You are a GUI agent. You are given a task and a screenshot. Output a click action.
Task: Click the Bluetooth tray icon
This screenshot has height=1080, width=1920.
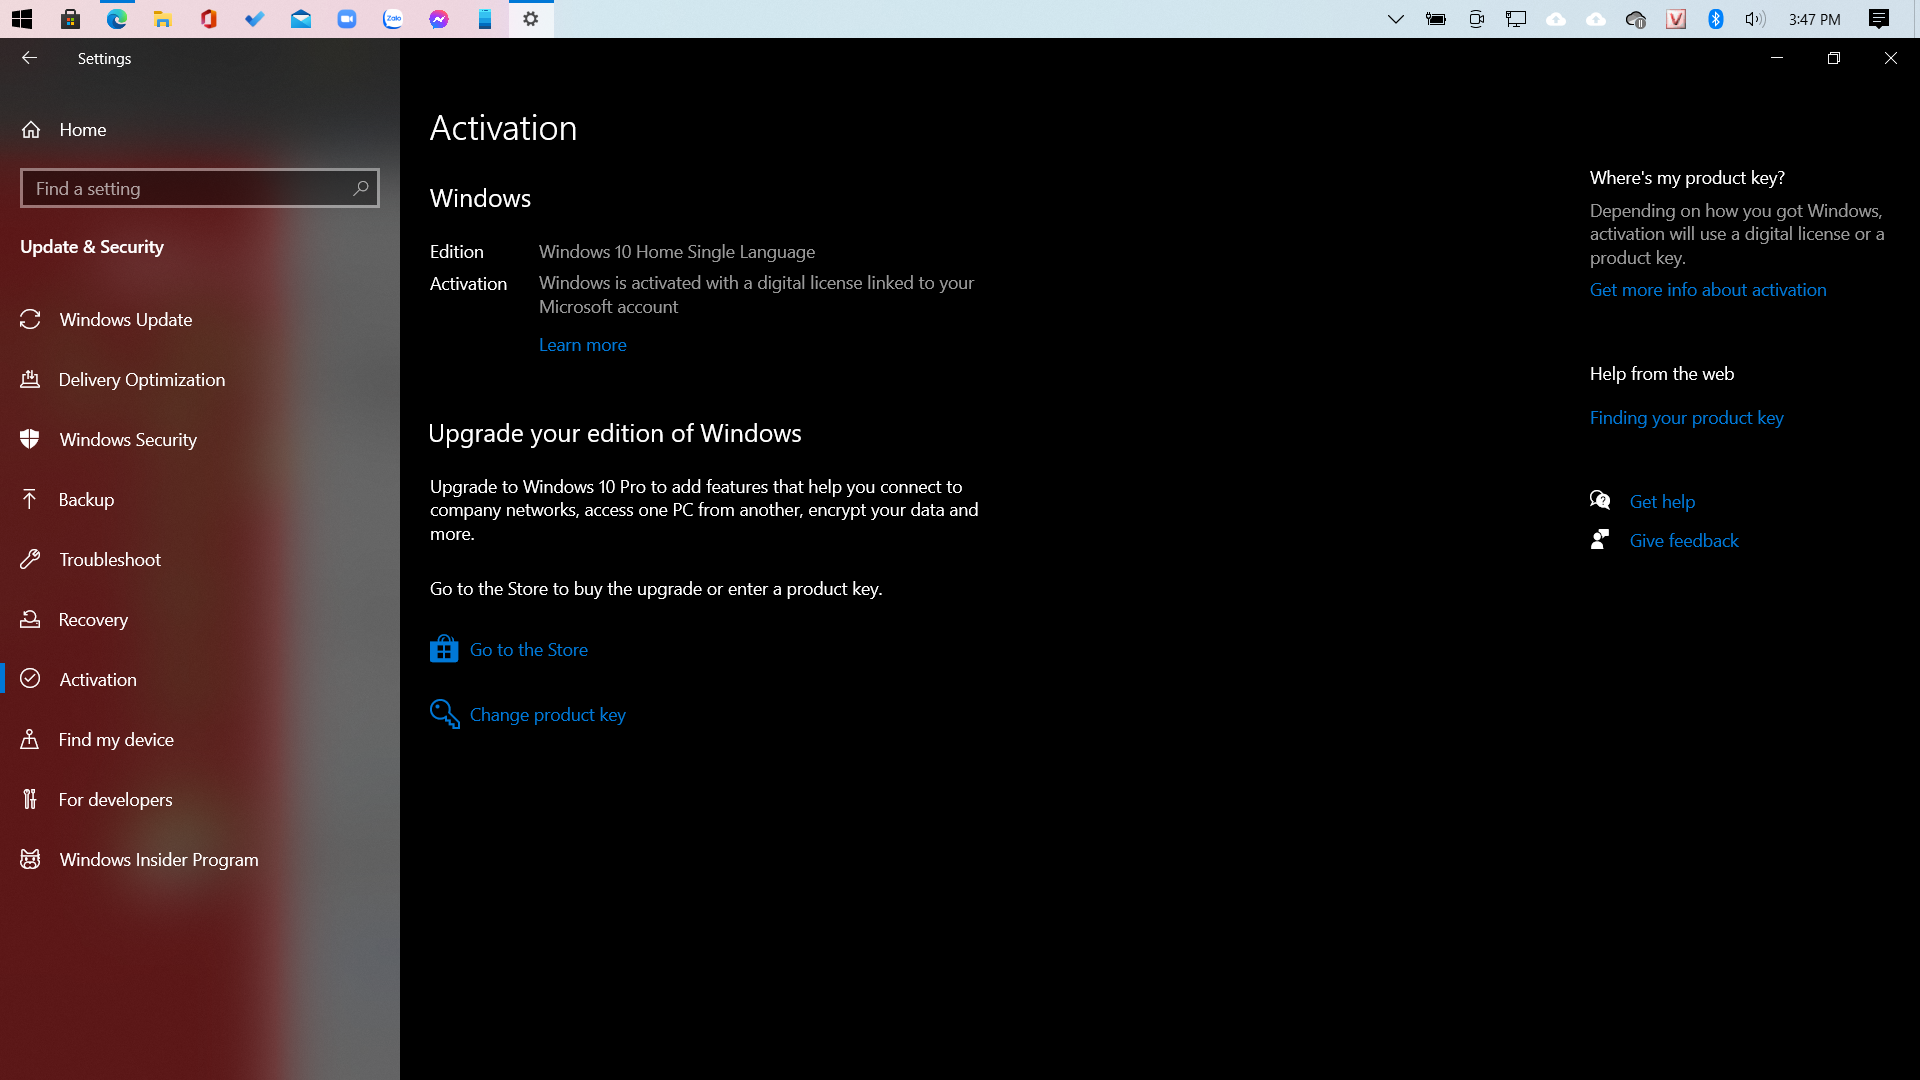(1716, 19)
